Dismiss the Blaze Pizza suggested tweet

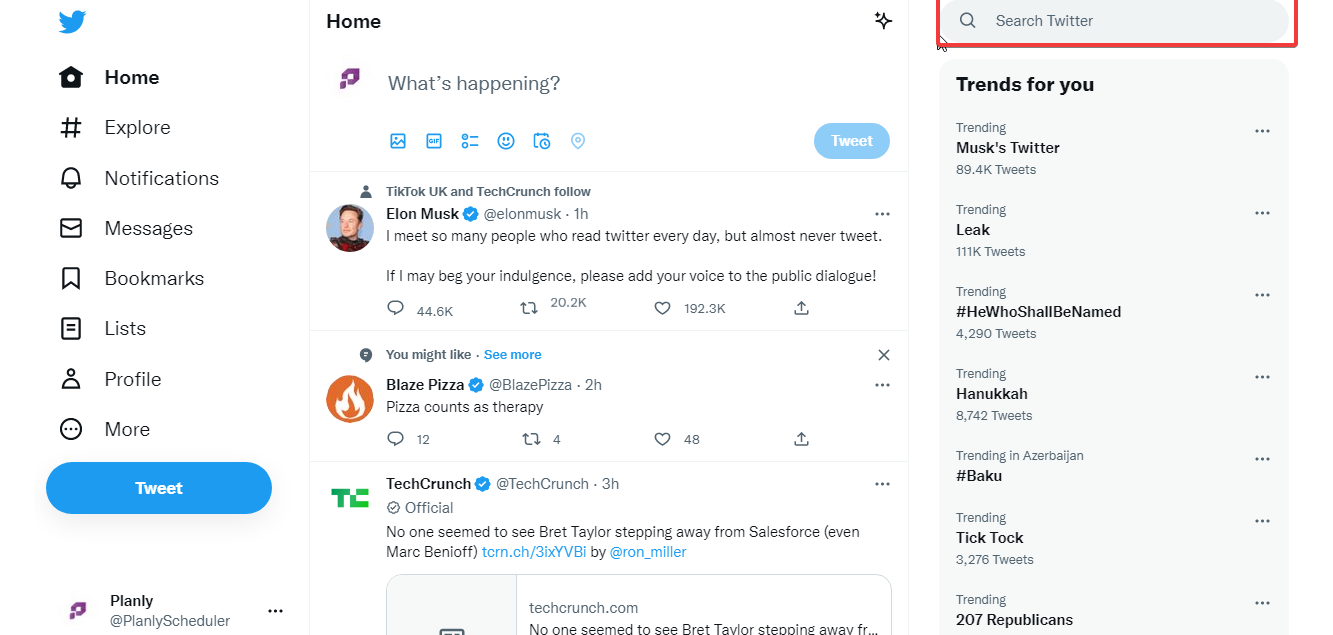click(x=883, y=355)
